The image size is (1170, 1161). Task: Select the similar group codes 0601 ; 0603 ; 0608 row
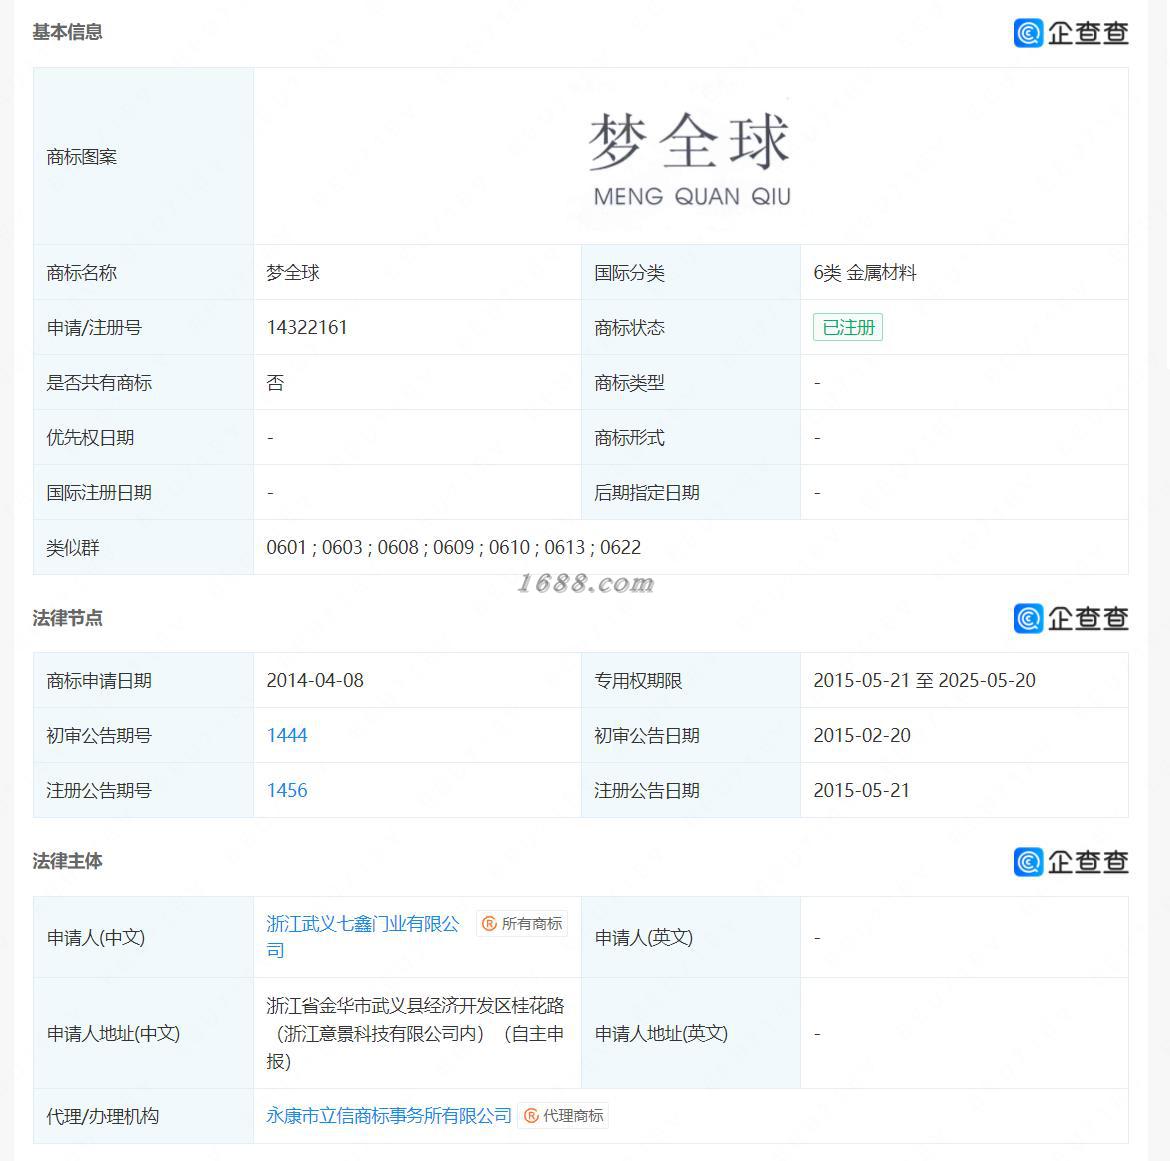tap(454, 547)
